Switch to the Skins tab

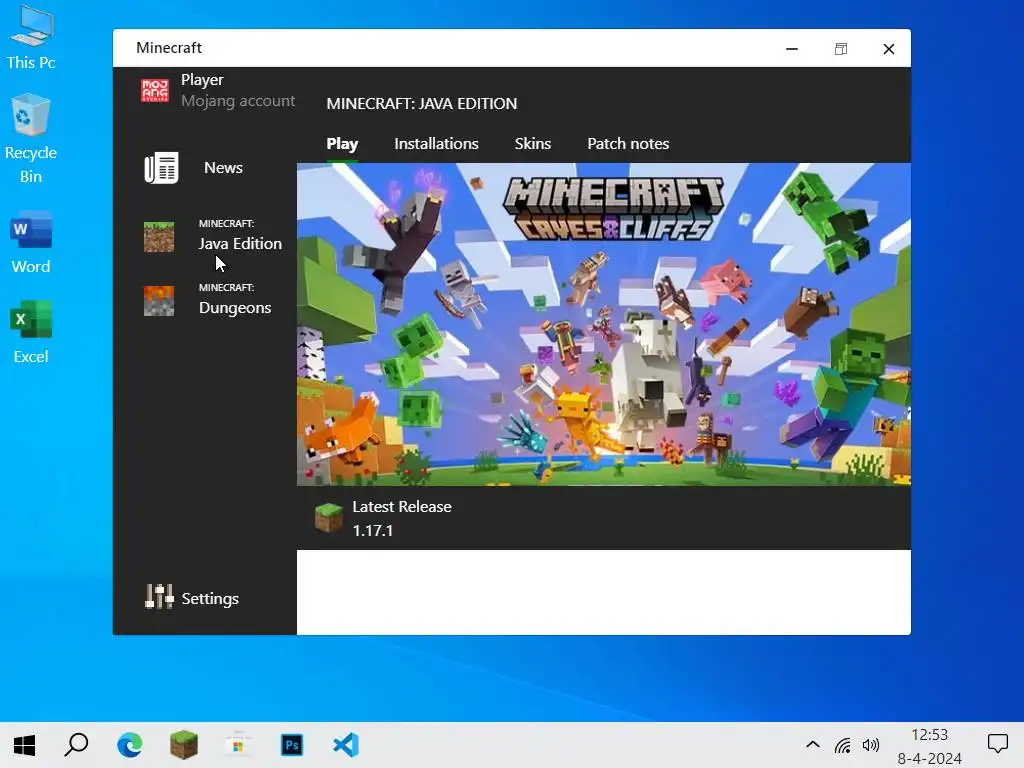[x=533, y=144]
